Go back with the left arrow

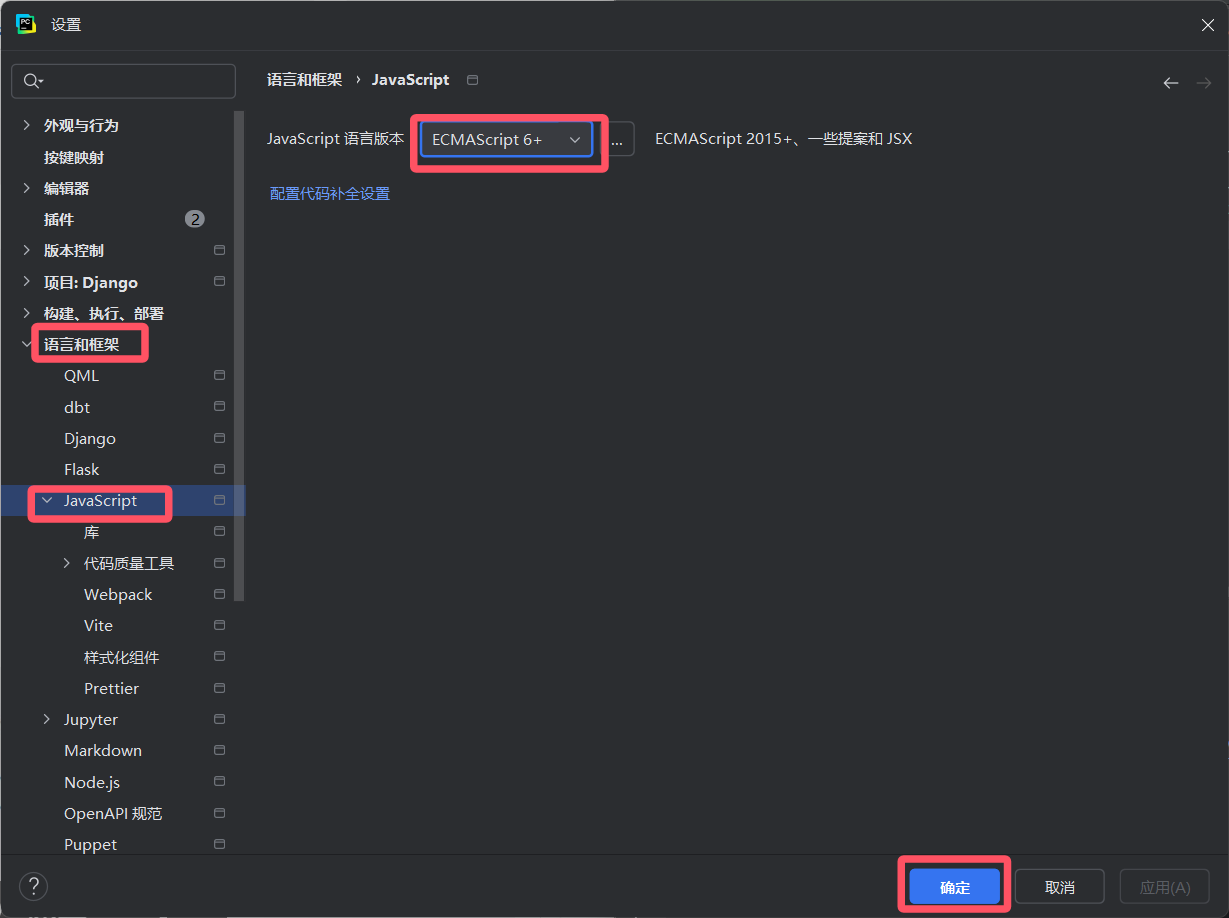pos(1170,83)
